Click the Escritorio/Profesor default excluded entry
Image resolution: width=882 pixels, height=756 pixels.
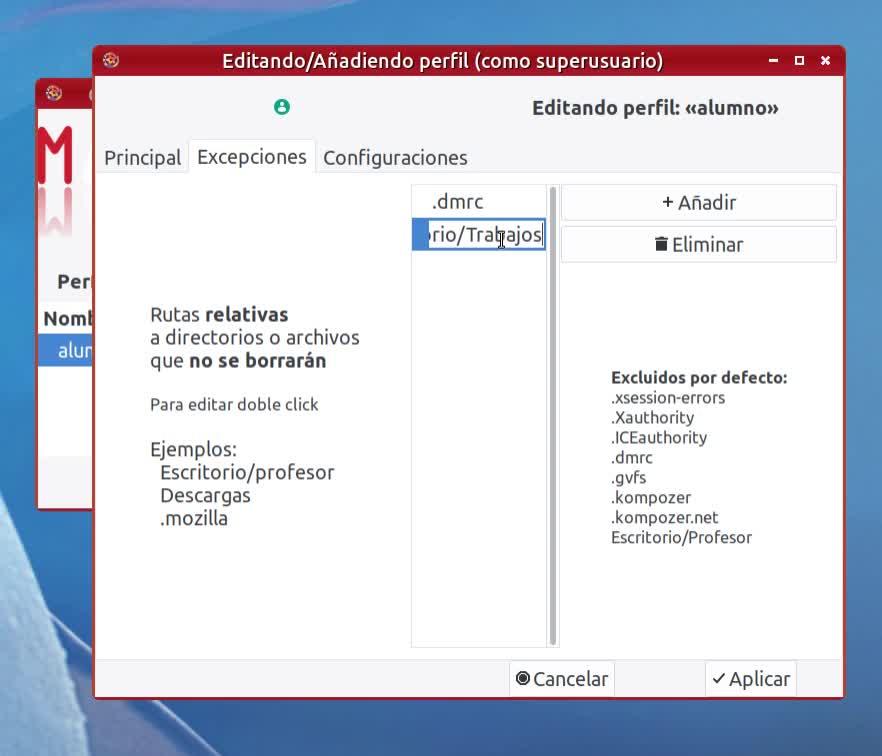tap(681, 538)
